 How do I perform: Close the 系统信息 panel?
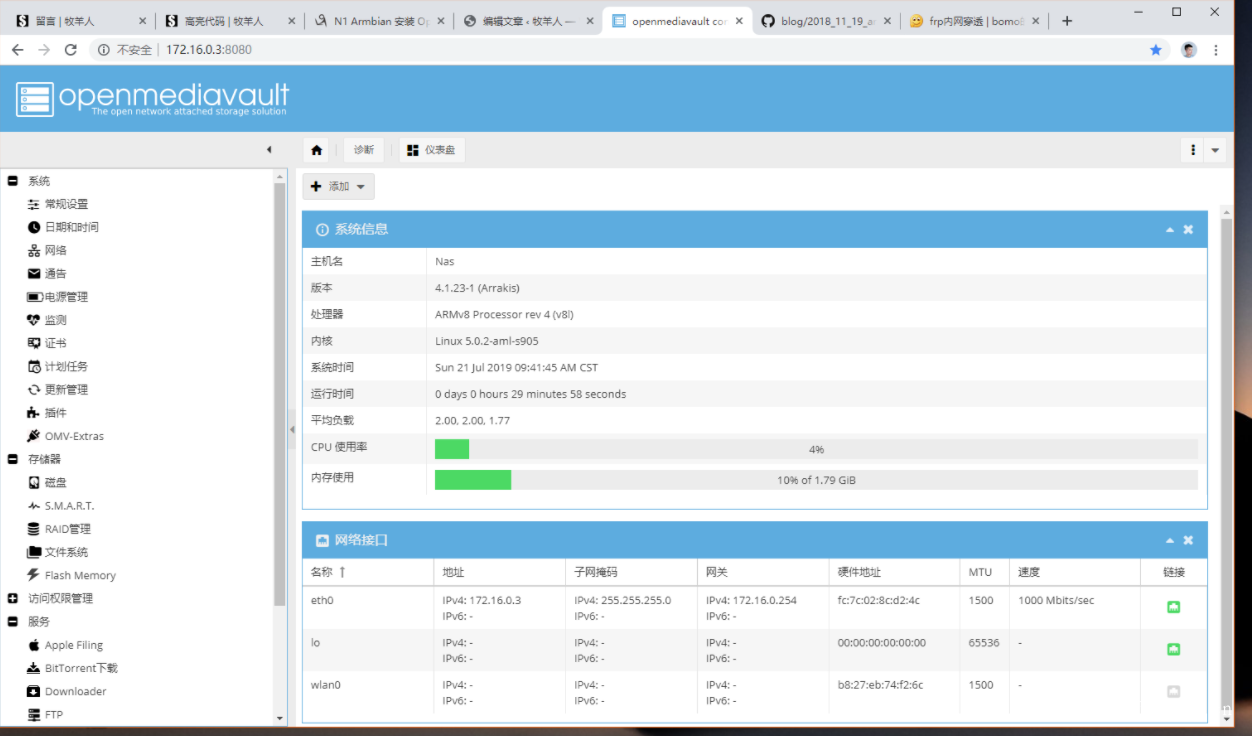pos(1188,230)
